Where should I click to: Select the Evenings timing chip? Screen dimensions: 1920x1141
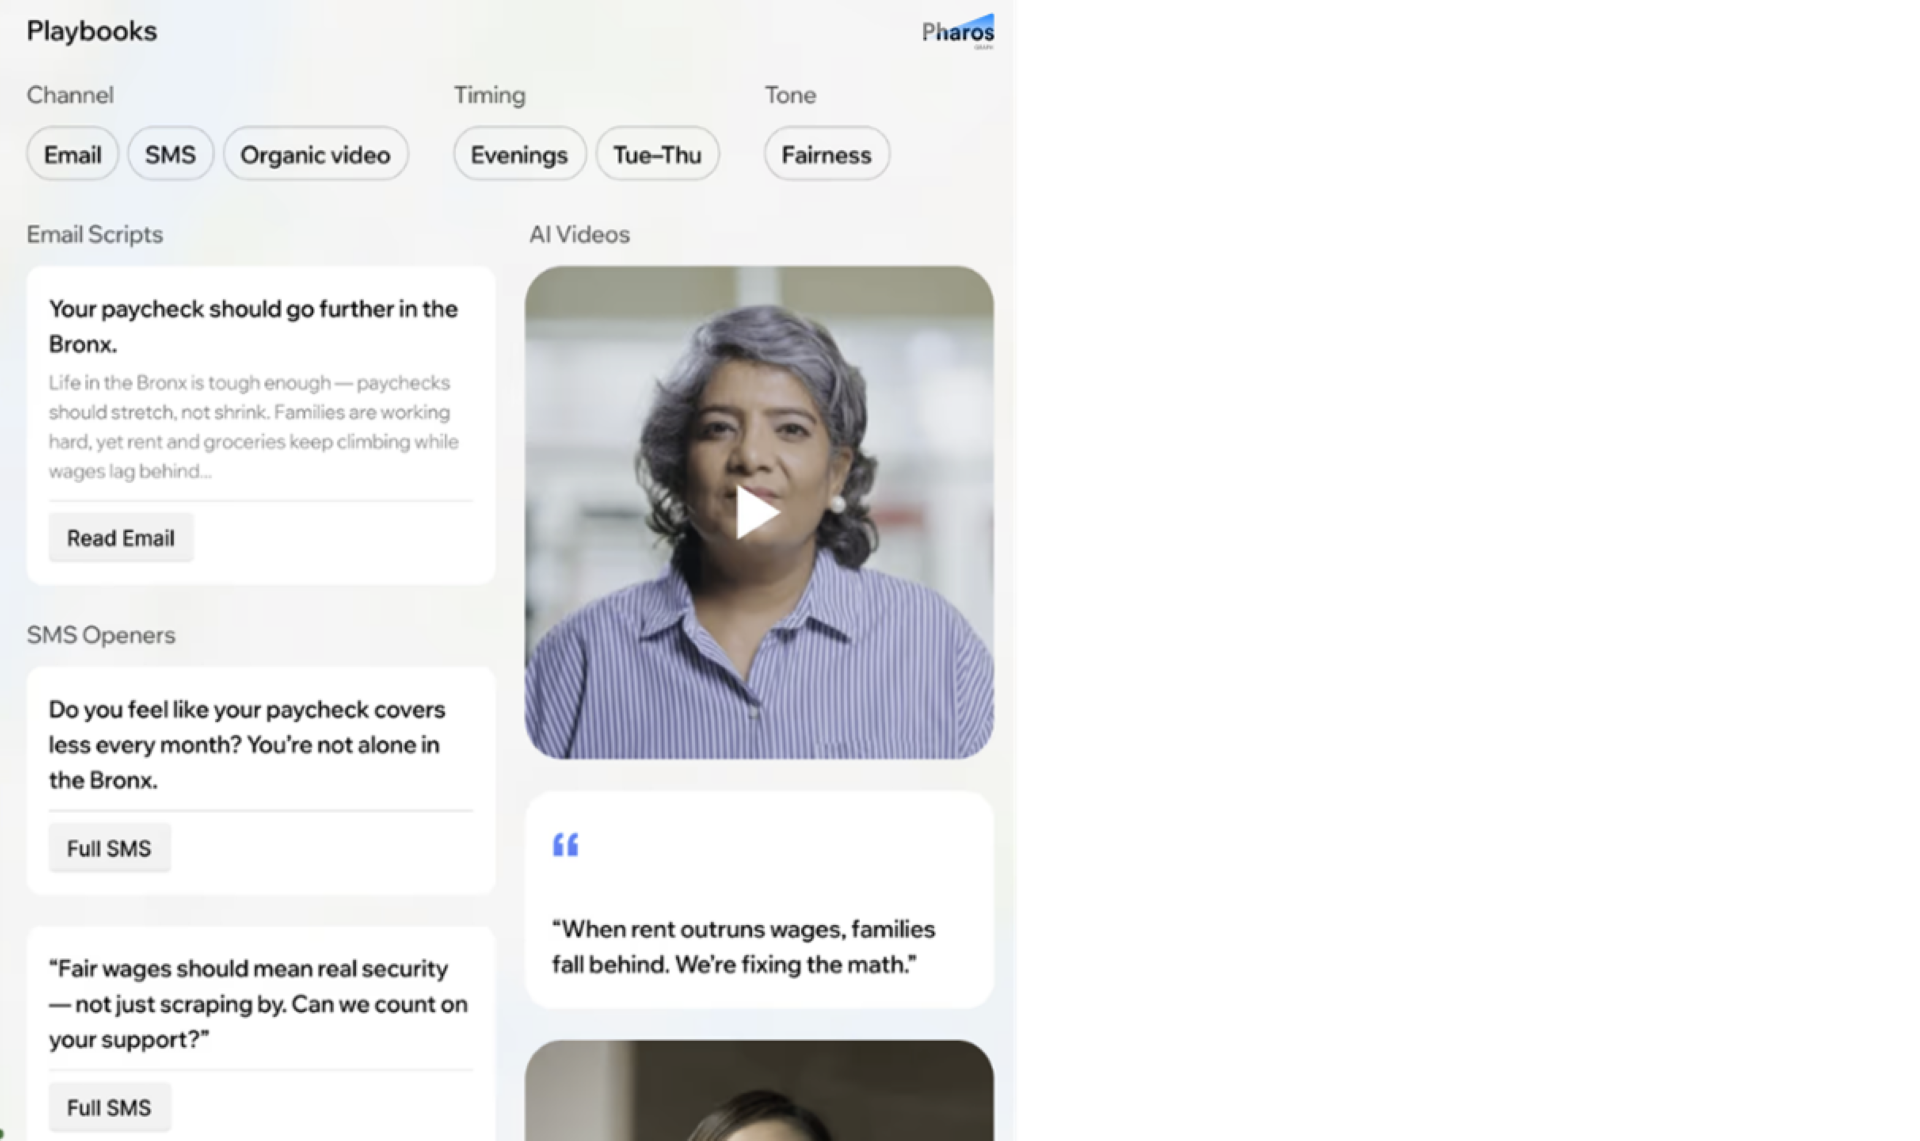(519, 155)
